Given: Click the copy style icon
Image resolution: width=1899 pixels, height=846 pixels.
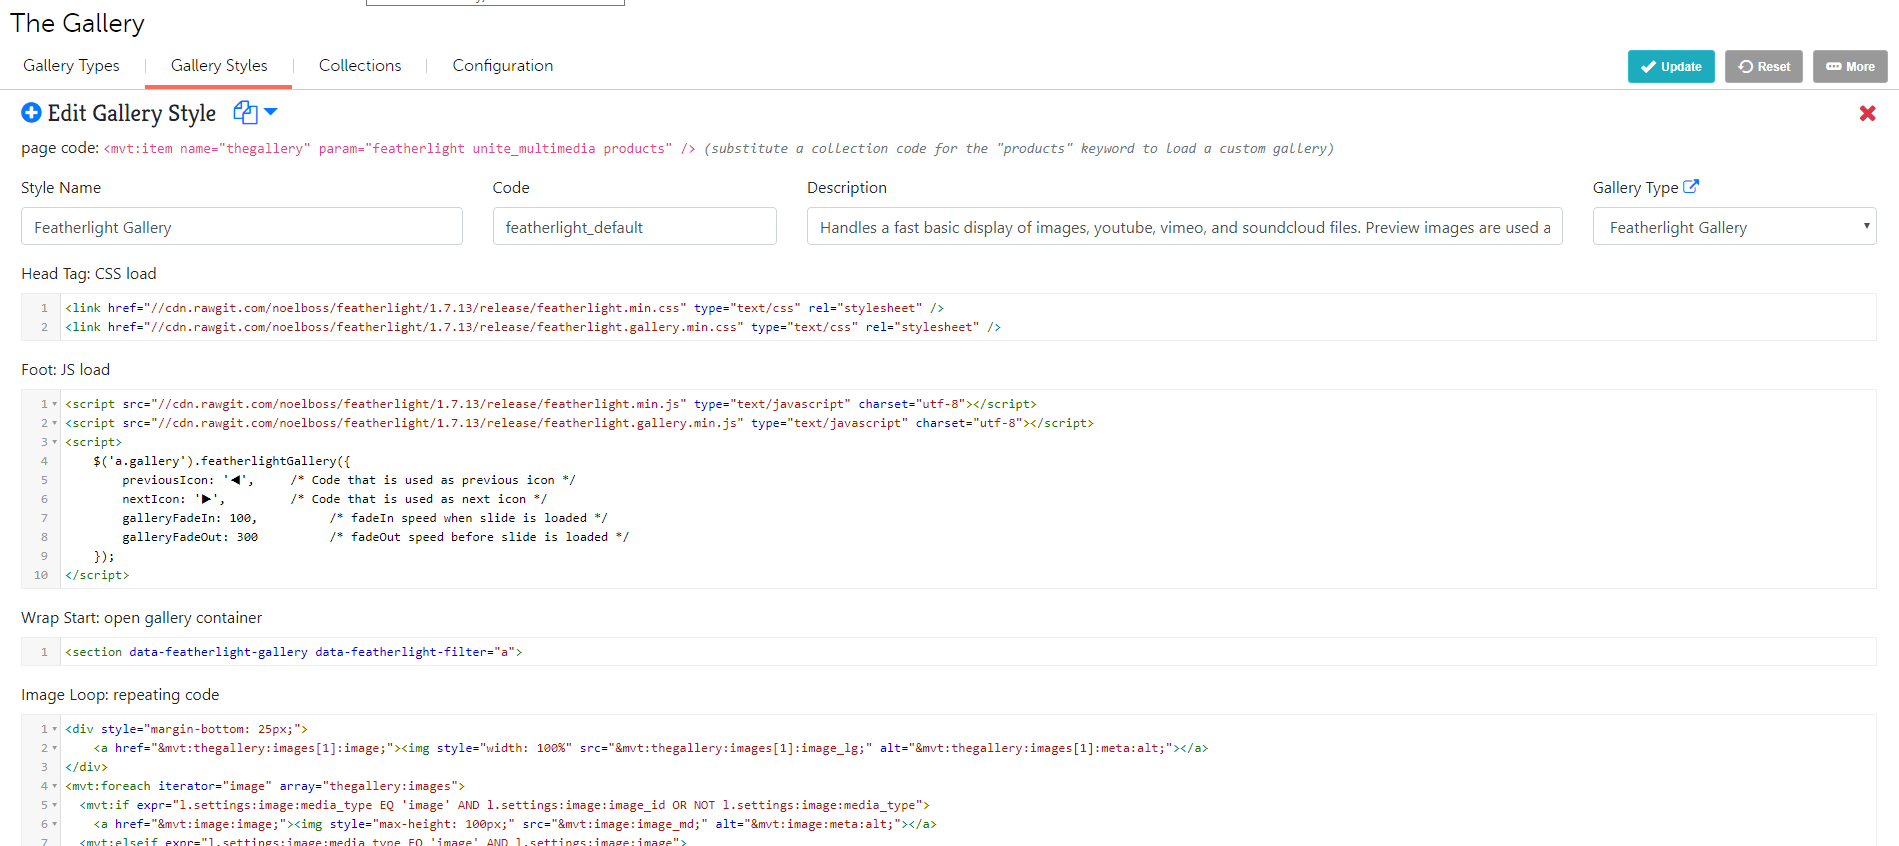Looking at the screenshot, I should point(245,113).
